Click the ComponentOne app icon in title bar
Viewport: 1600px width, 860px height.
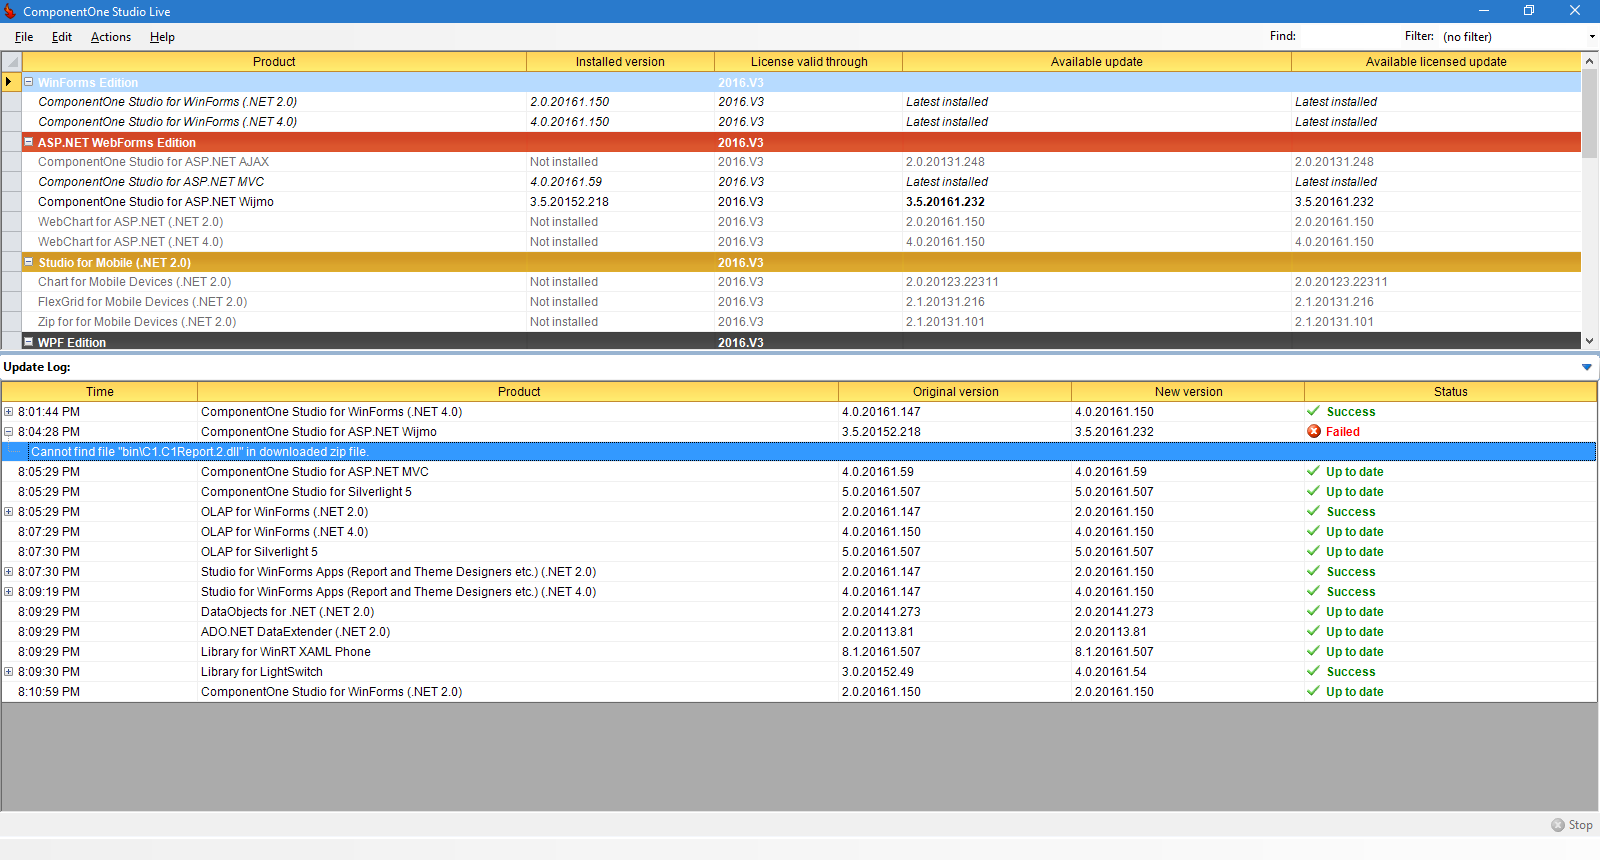pyautogui.click(x=10, y=11)
